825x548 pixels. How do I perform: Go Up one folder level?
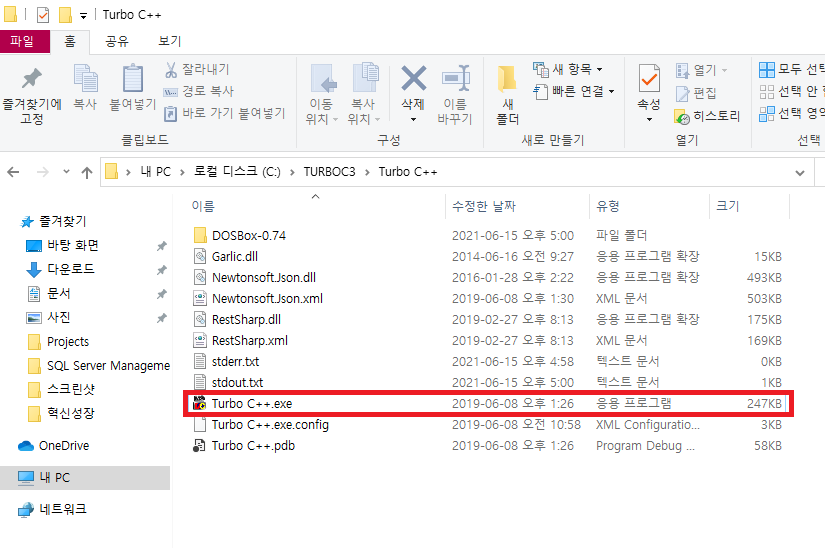(x=87, y=172)
